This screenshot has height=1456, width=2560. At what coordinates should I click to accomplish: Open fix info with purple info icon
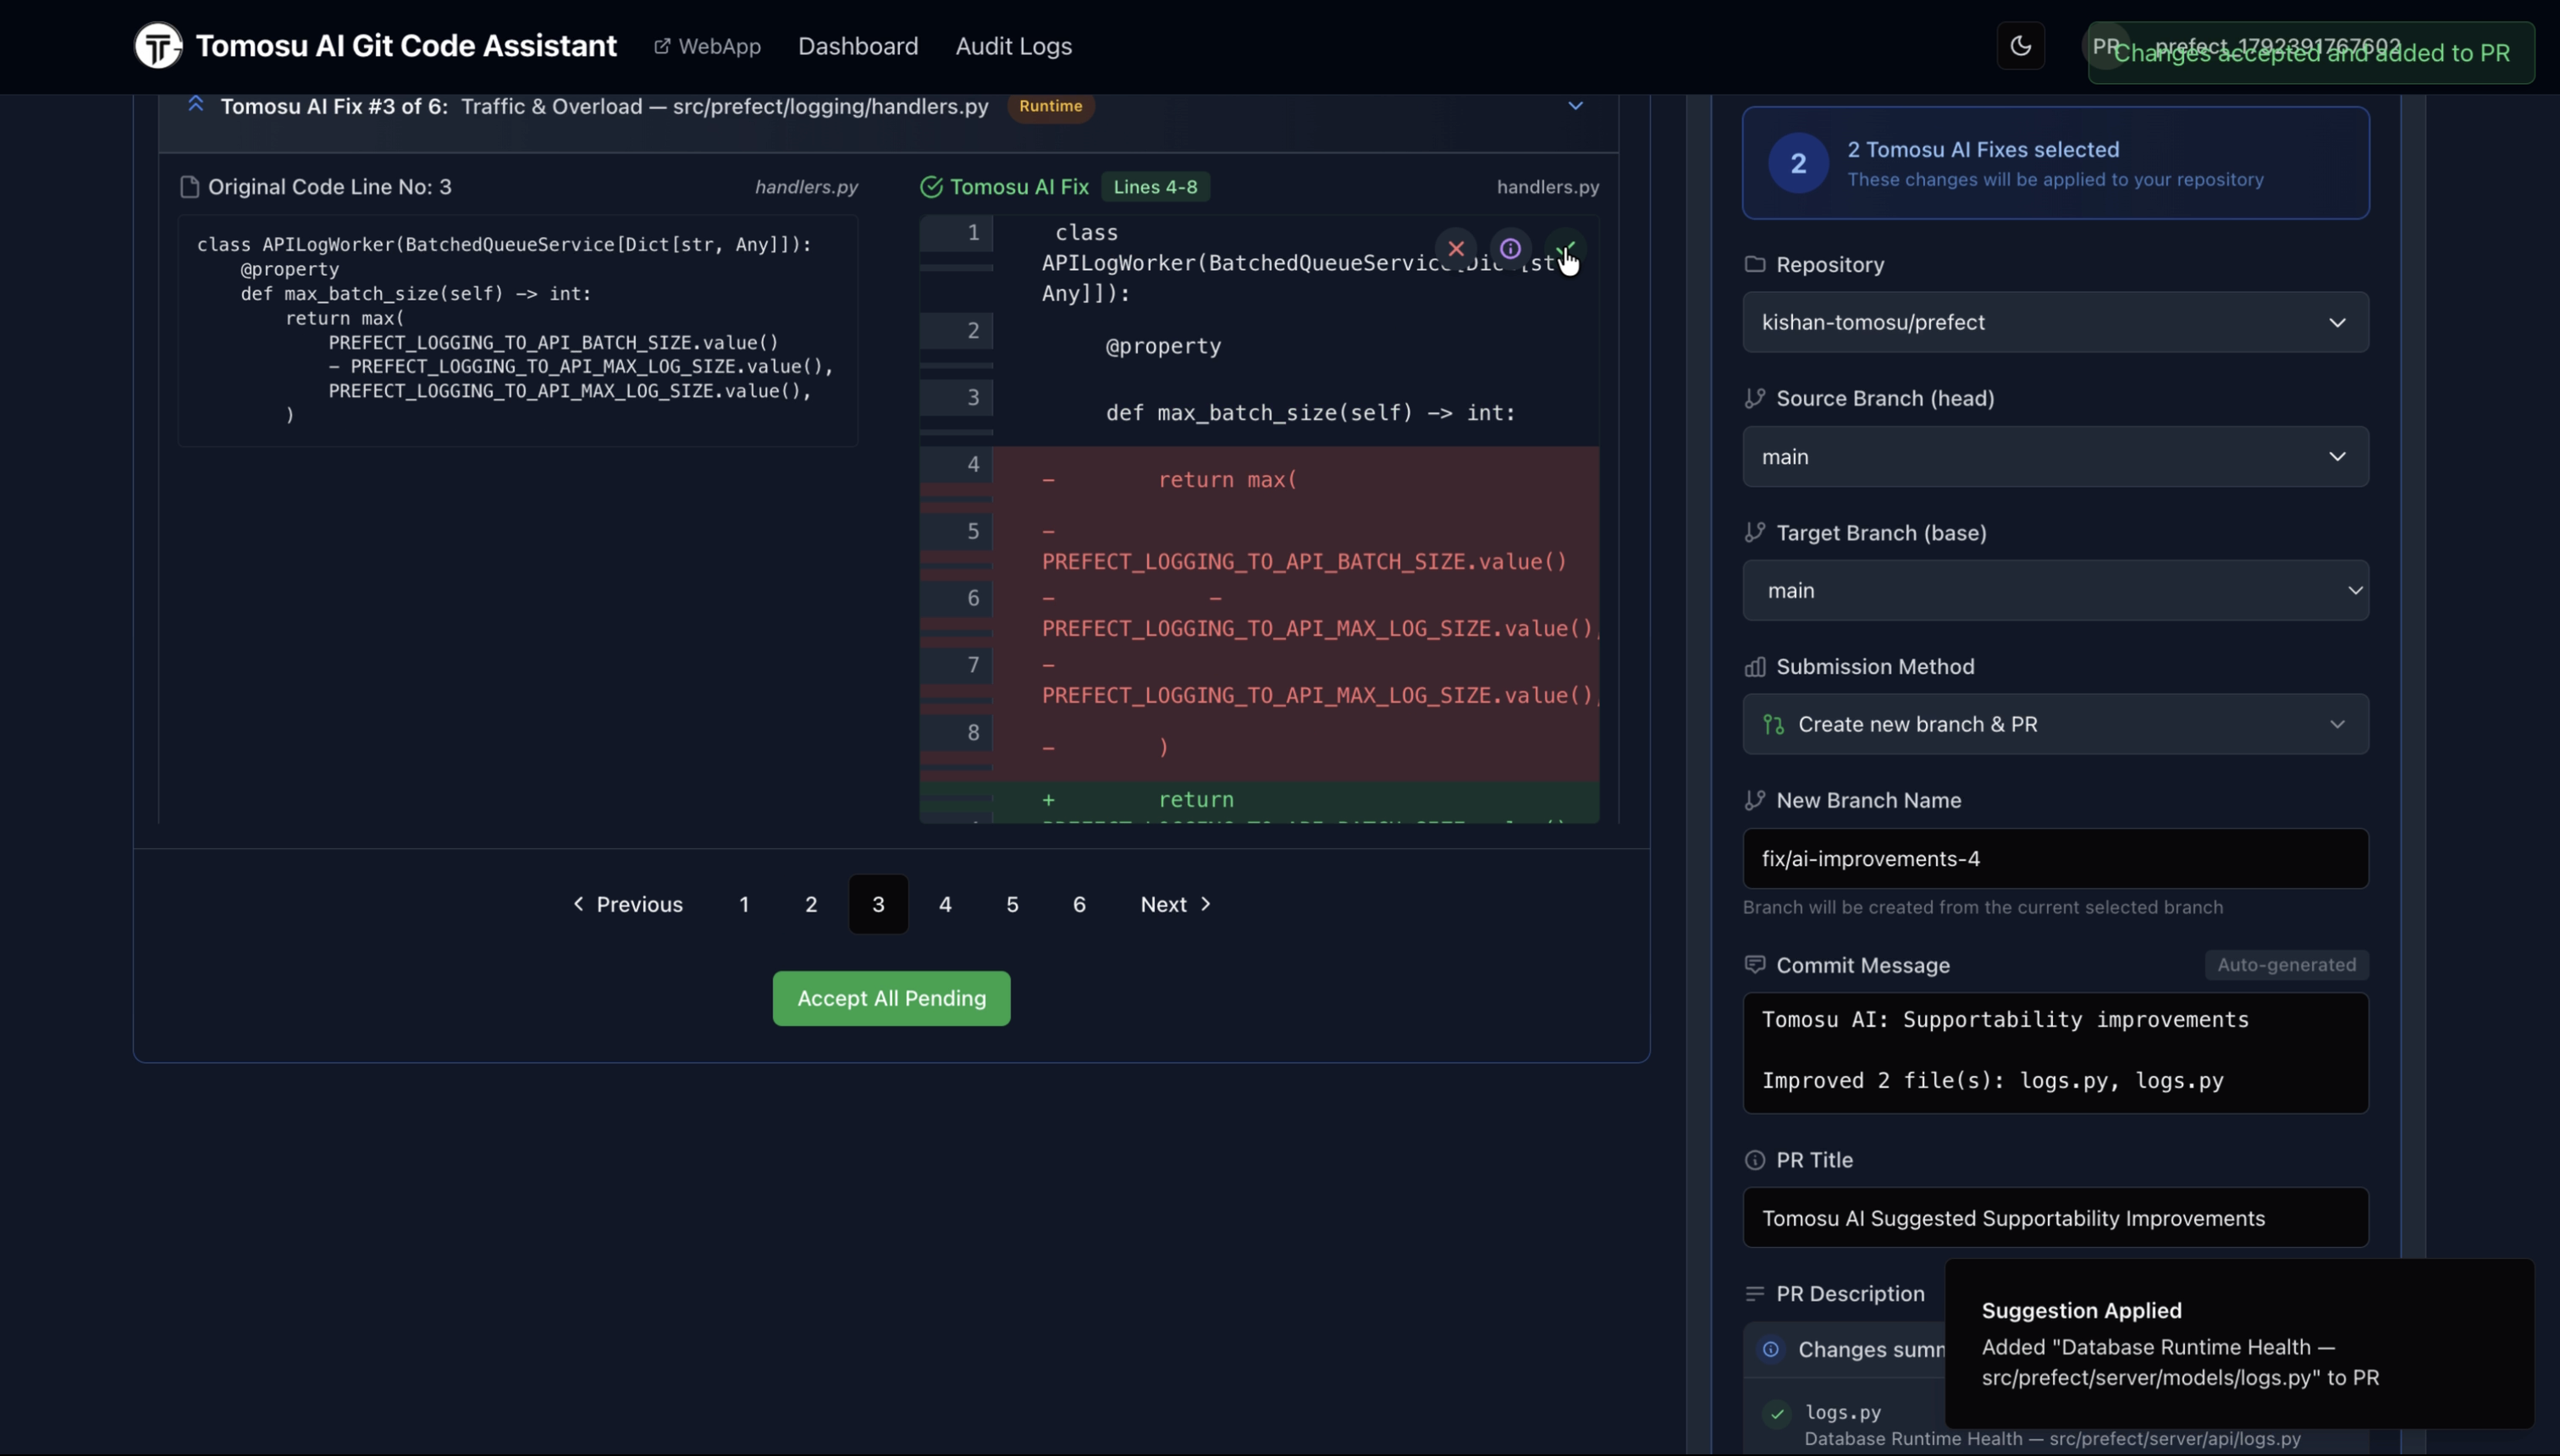[x=1510, y=249]
